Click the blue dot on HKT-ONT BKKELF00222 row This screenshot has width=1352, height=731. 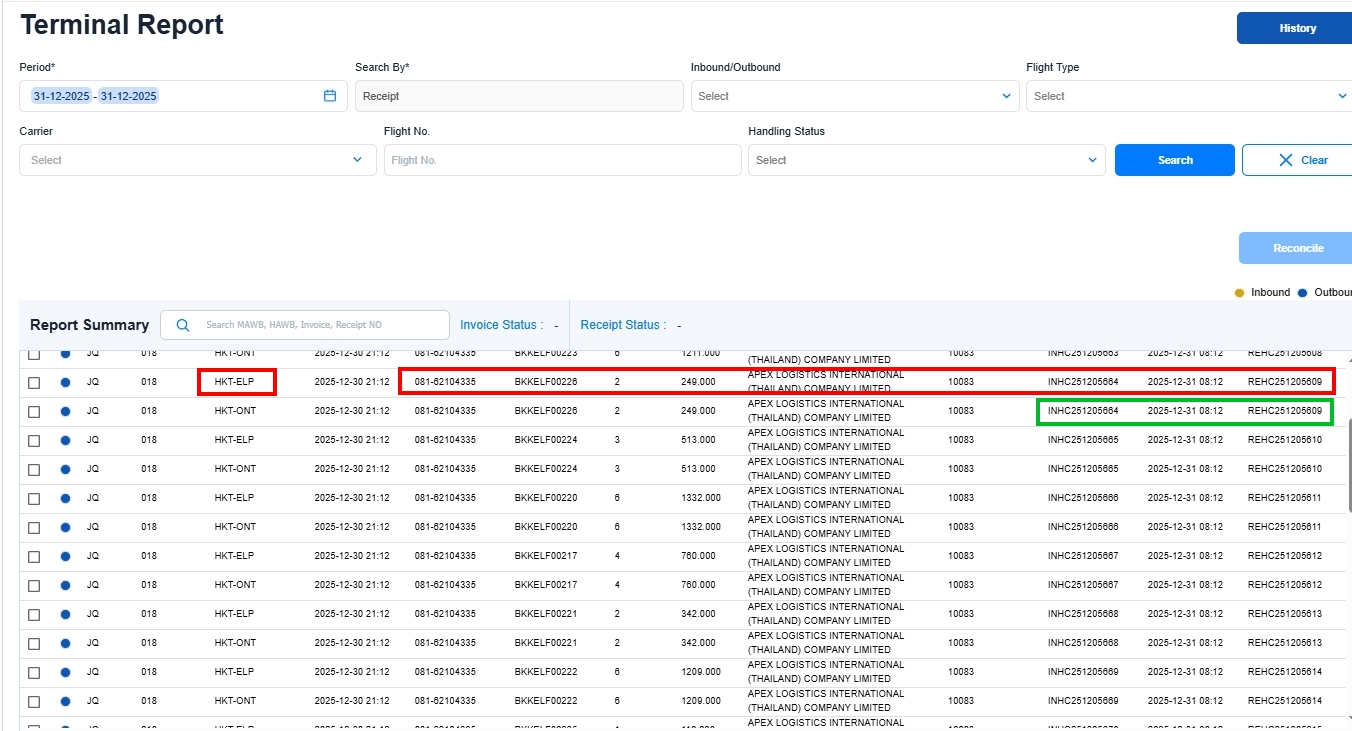pyautogui.click(x=65, y=701)
